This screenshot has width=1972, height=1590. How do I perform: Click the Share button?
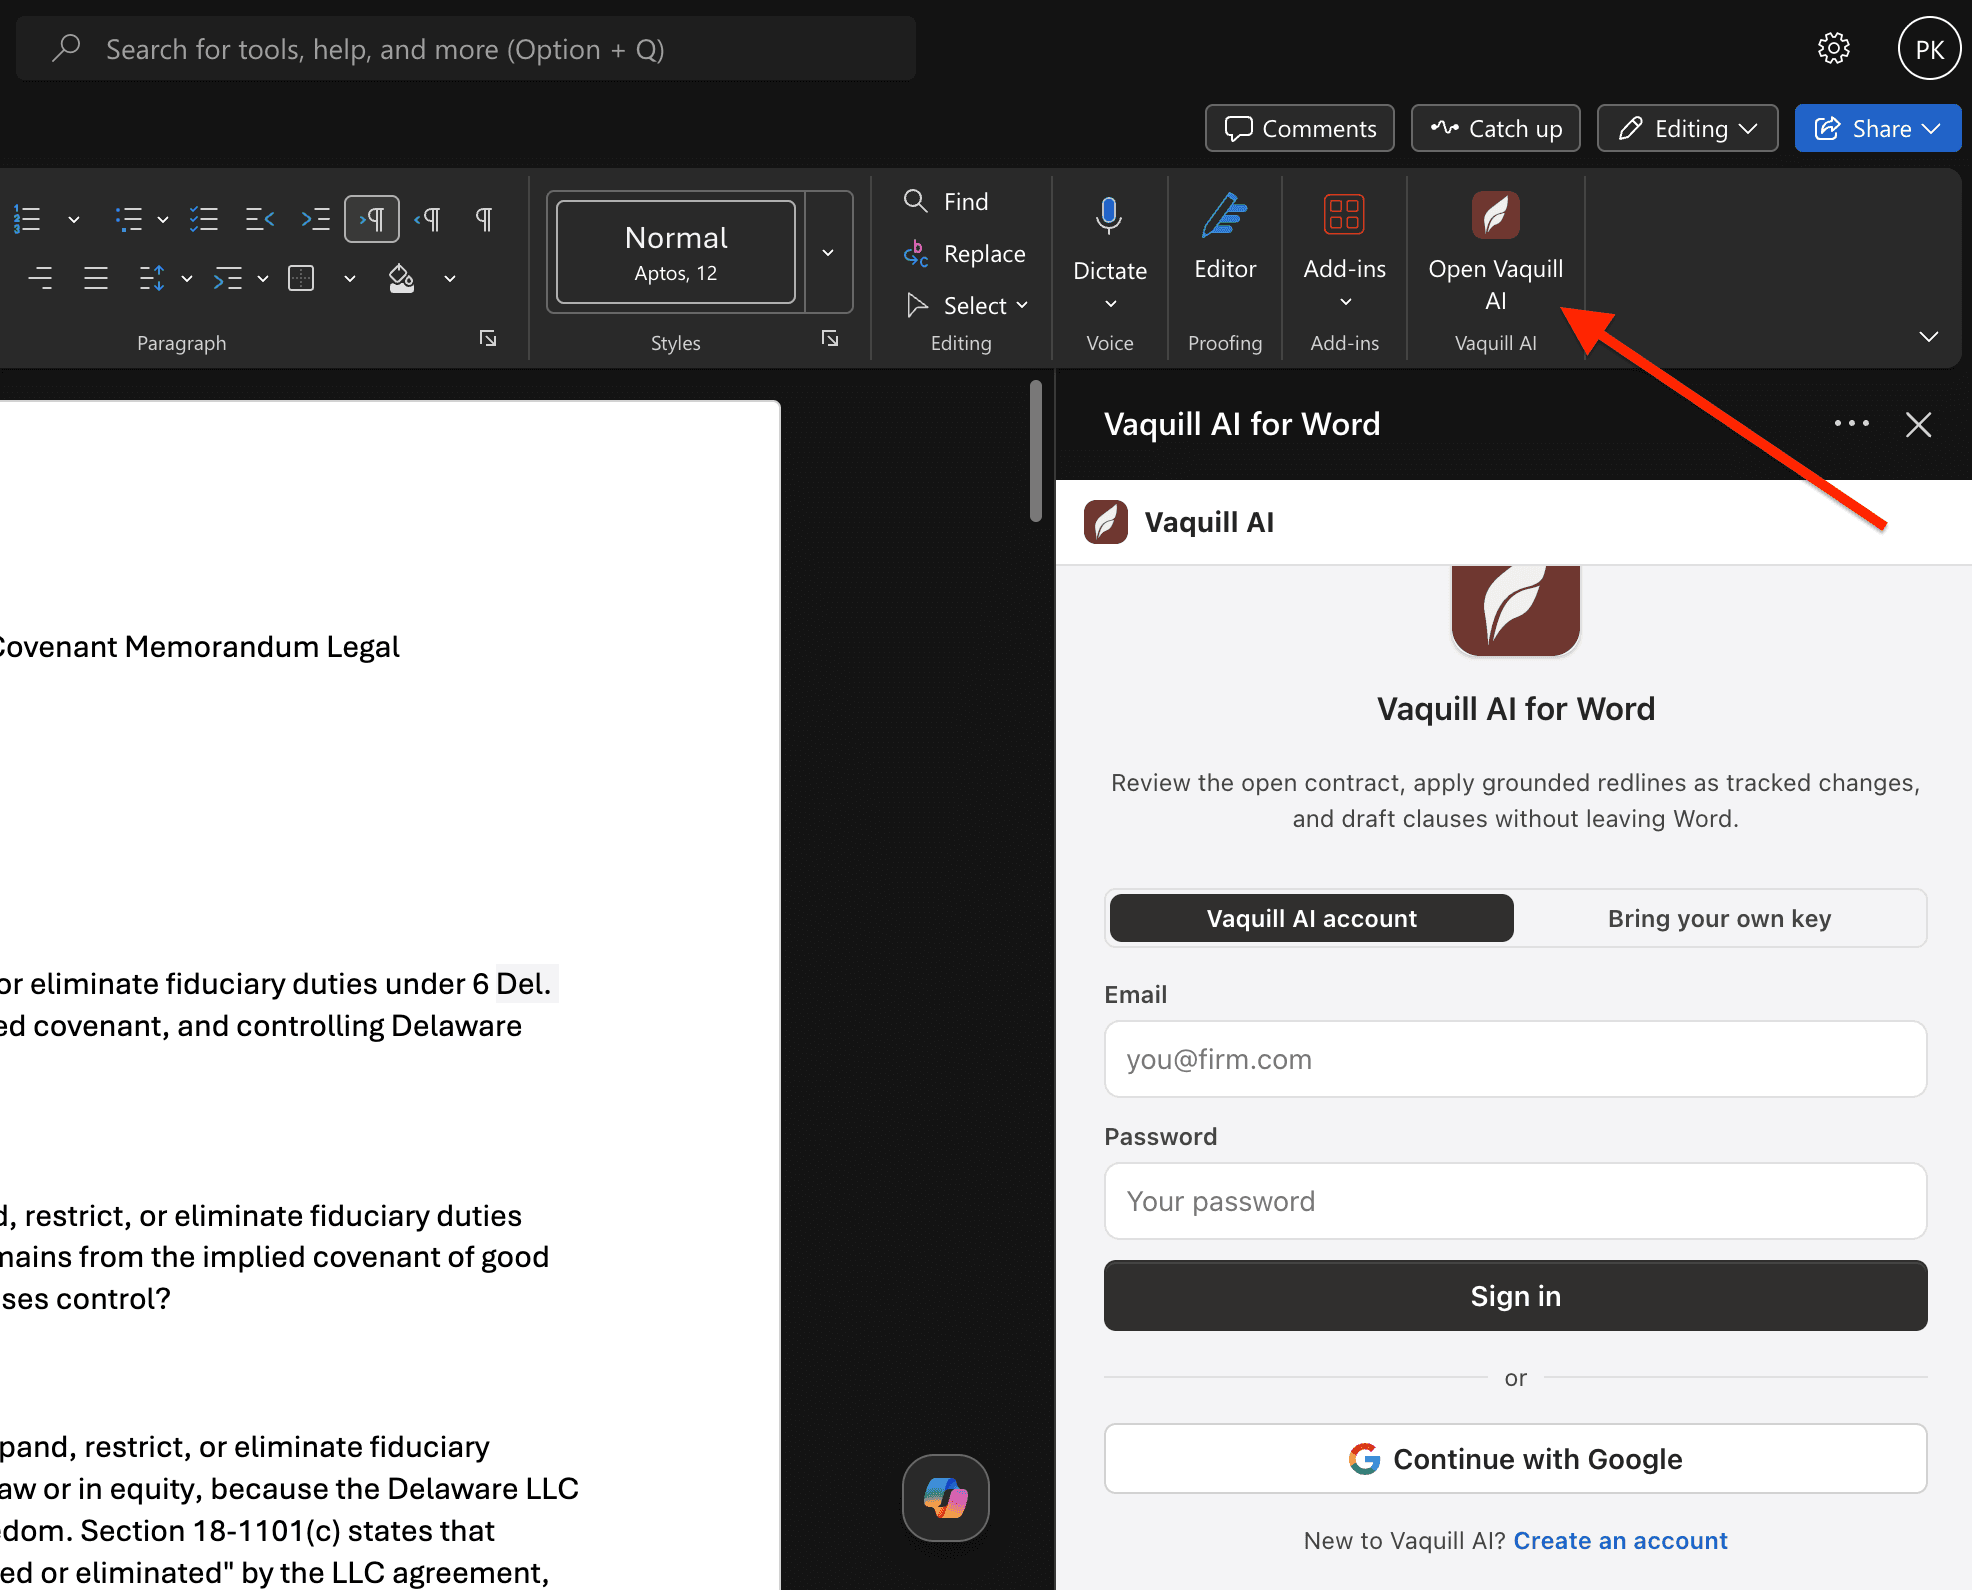tap(1877, 128)
